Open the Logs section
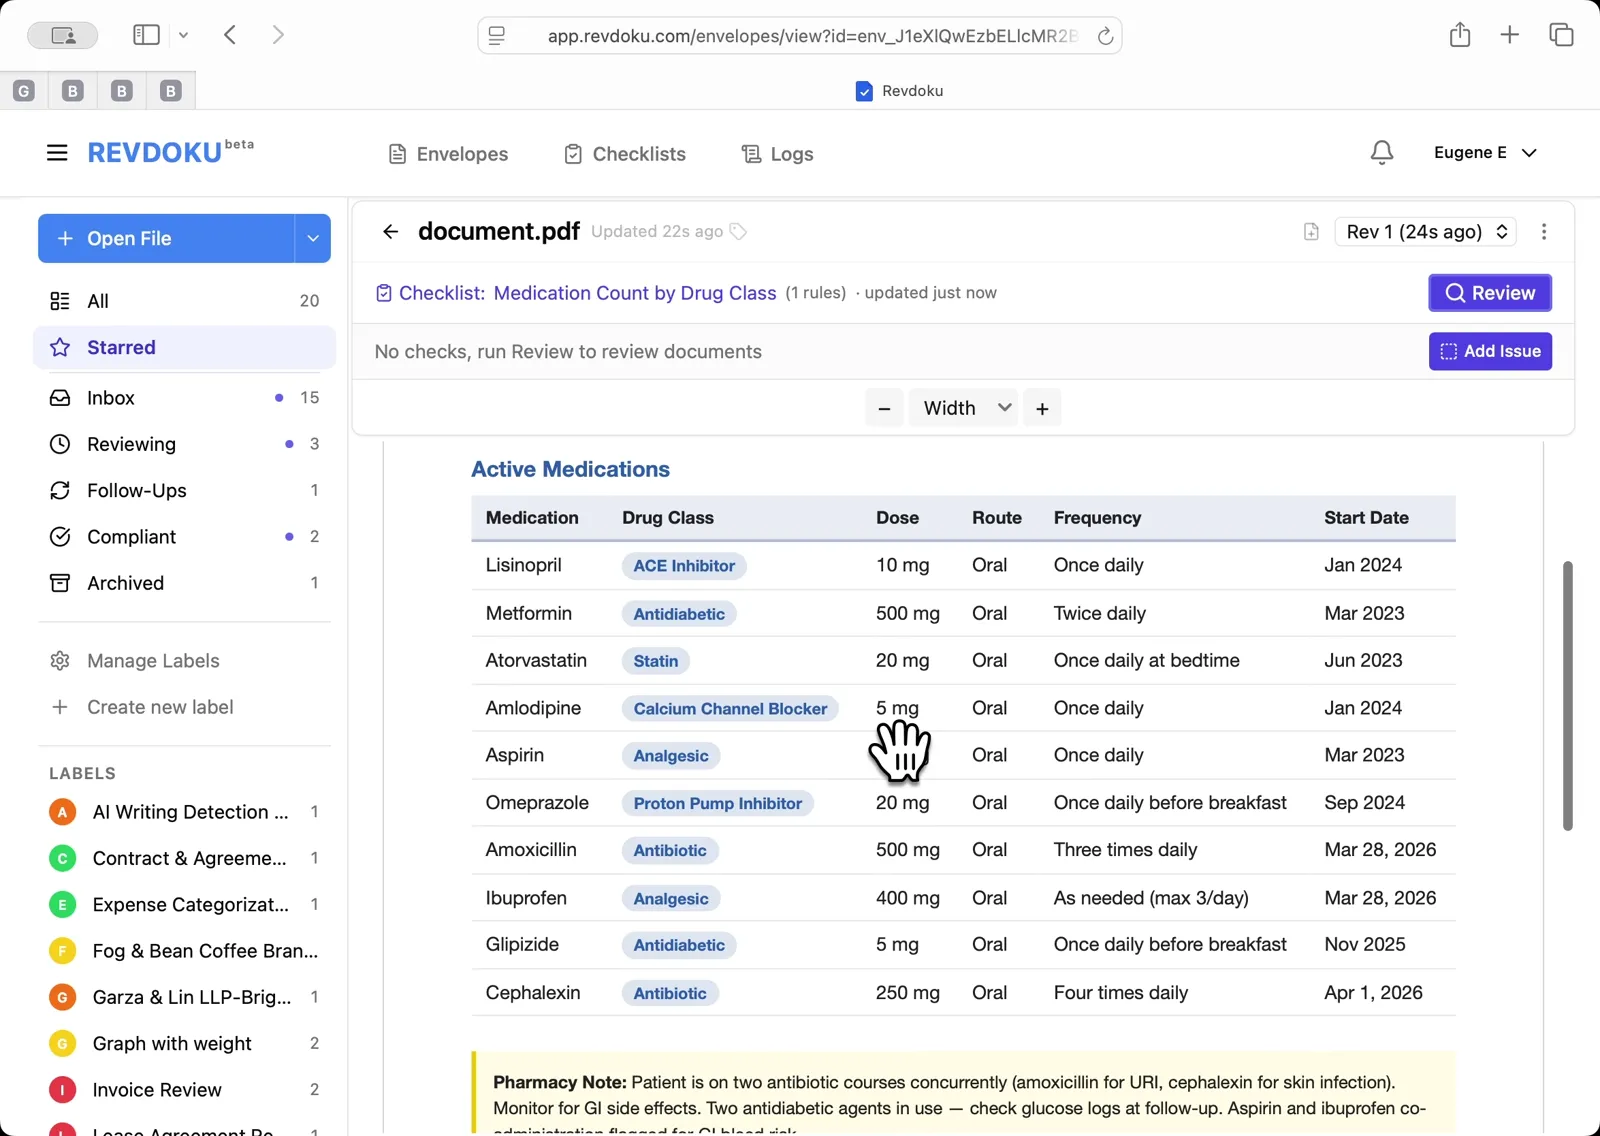 [x=777, y=153]
